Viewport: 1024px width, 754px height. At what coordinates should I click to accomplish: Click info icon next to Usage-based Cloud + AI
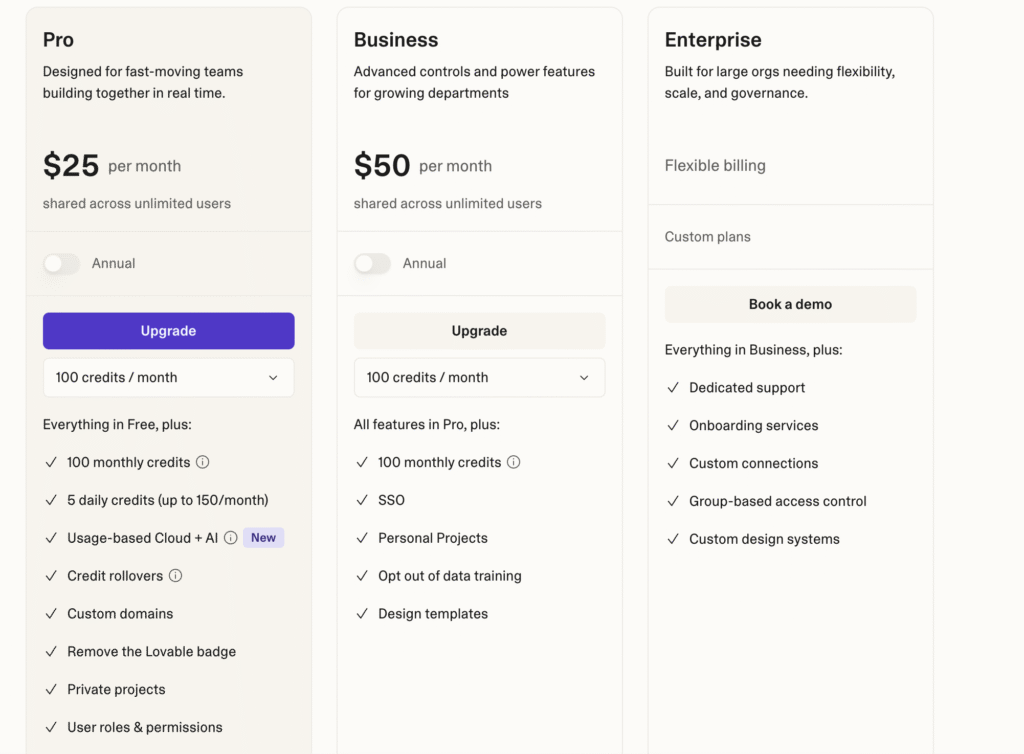231,538
